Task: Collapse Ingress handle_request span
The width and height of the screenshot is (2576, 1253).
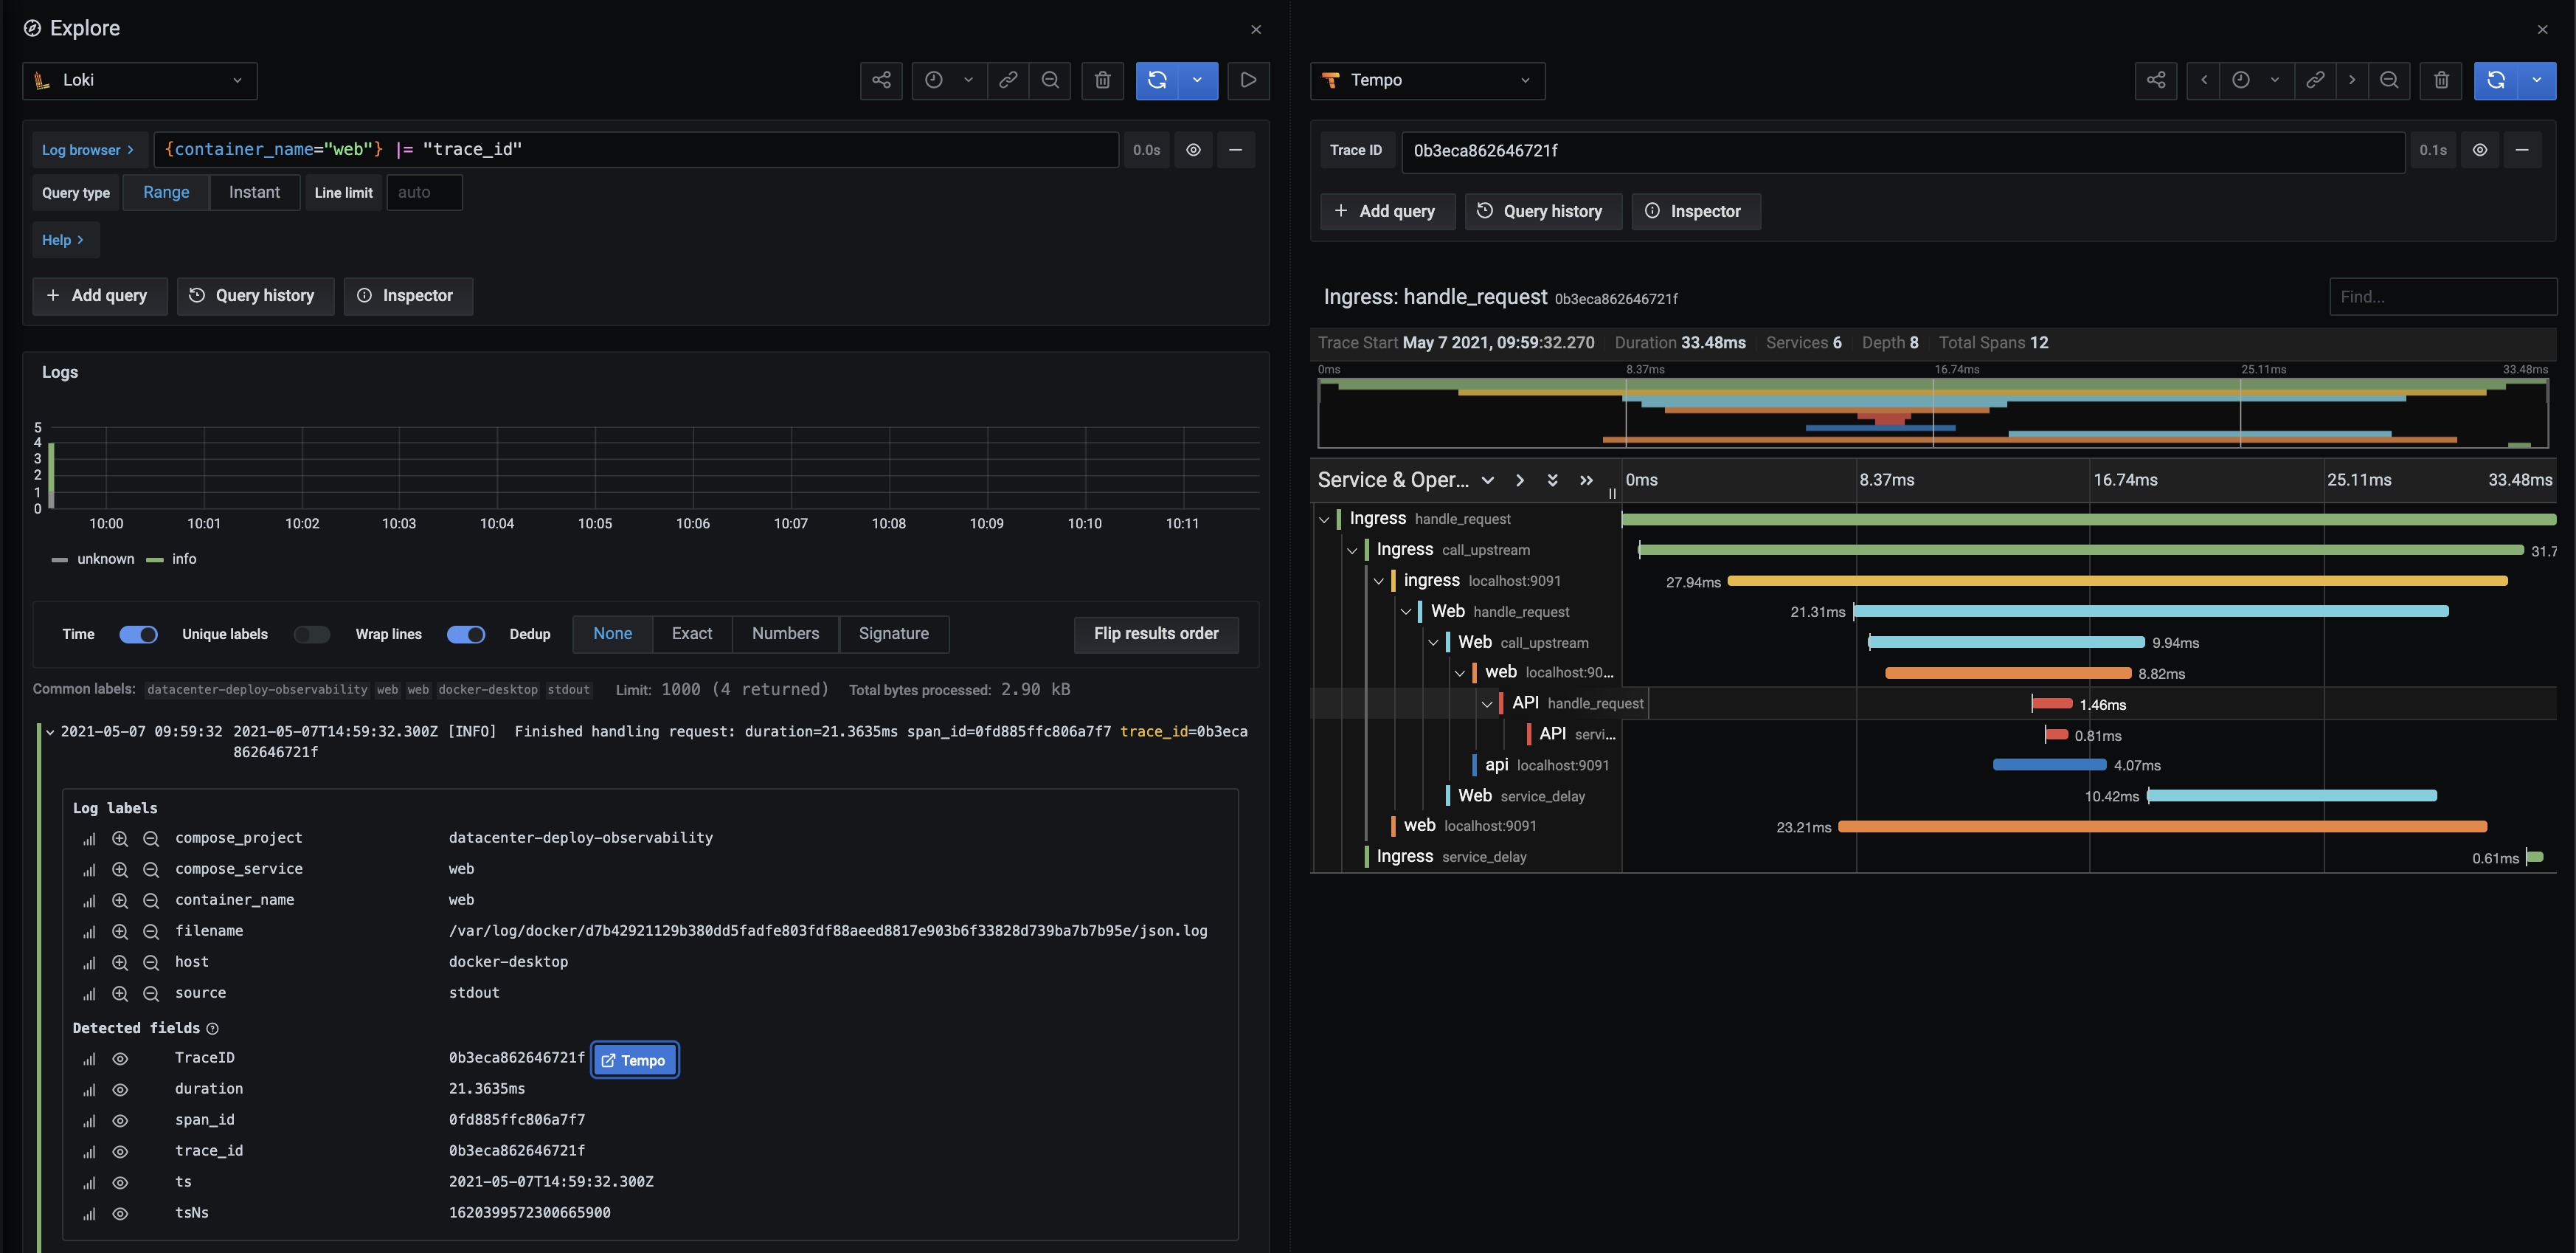Action: click(1324, 519)
